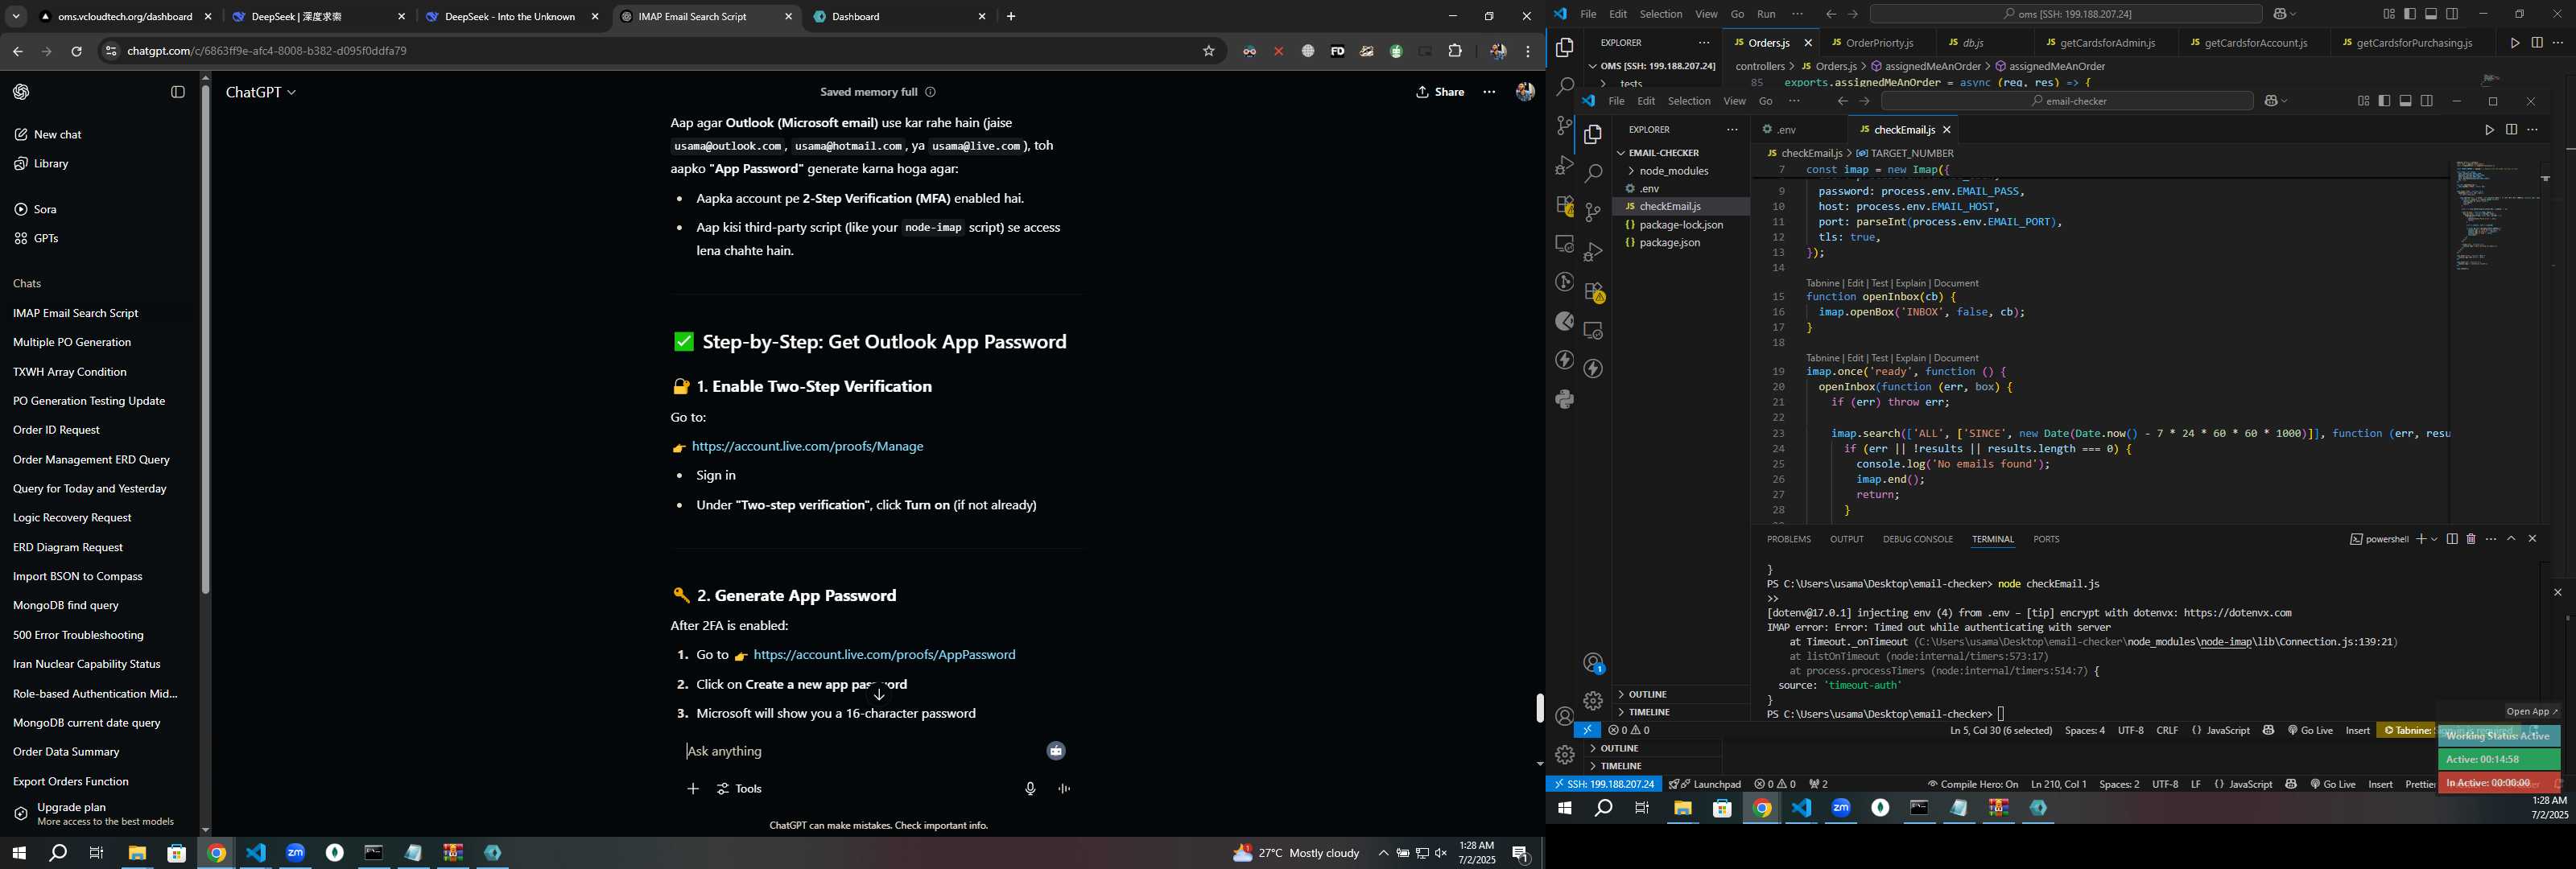
Task: Click the Ask anything message field
Action: (860, 751)
